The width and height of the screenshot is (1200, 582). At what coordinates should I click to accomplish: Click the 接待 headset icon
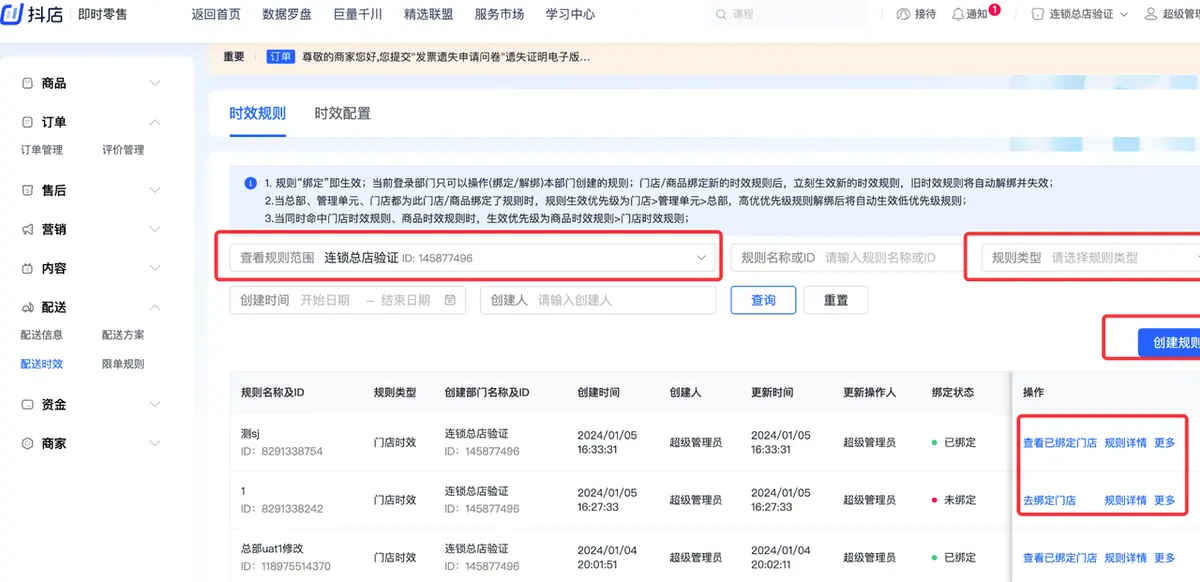point(904,14)
